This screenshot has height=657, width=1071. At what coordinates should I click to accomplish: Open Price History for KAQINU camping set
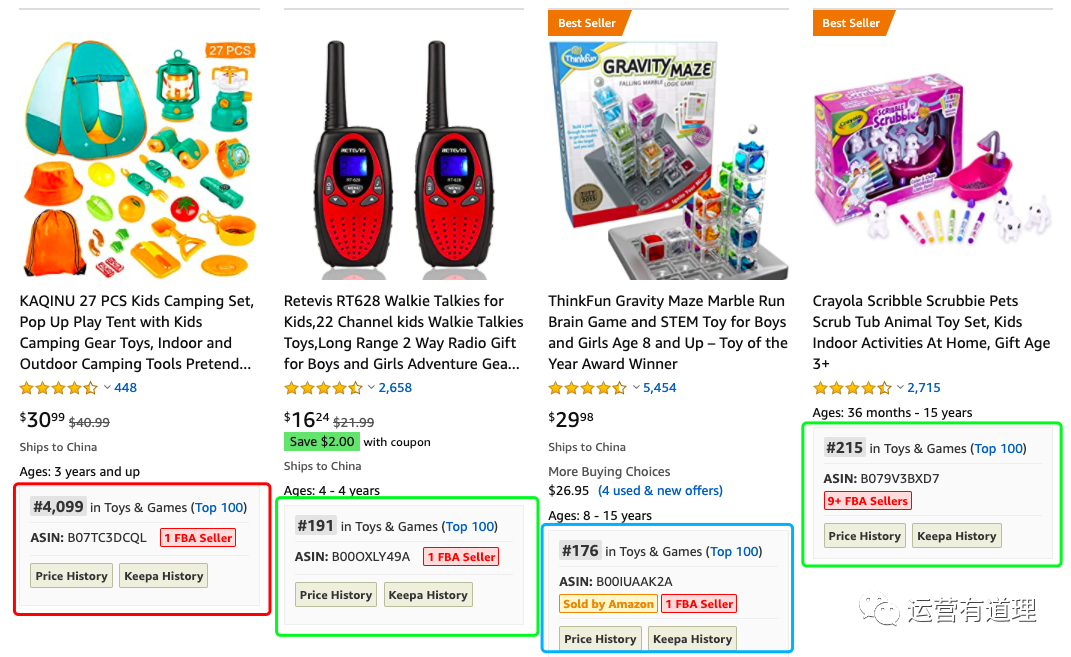(72, 576)
